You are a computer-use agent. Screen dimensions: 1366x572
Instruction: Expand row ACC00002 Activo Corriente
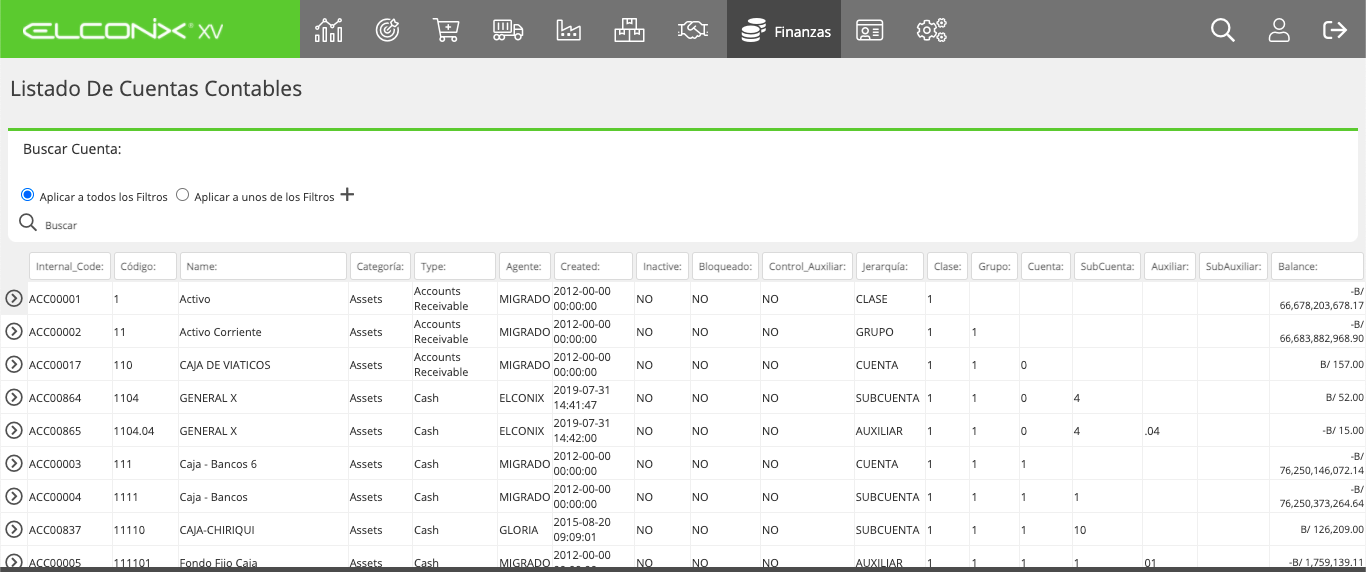14,331
